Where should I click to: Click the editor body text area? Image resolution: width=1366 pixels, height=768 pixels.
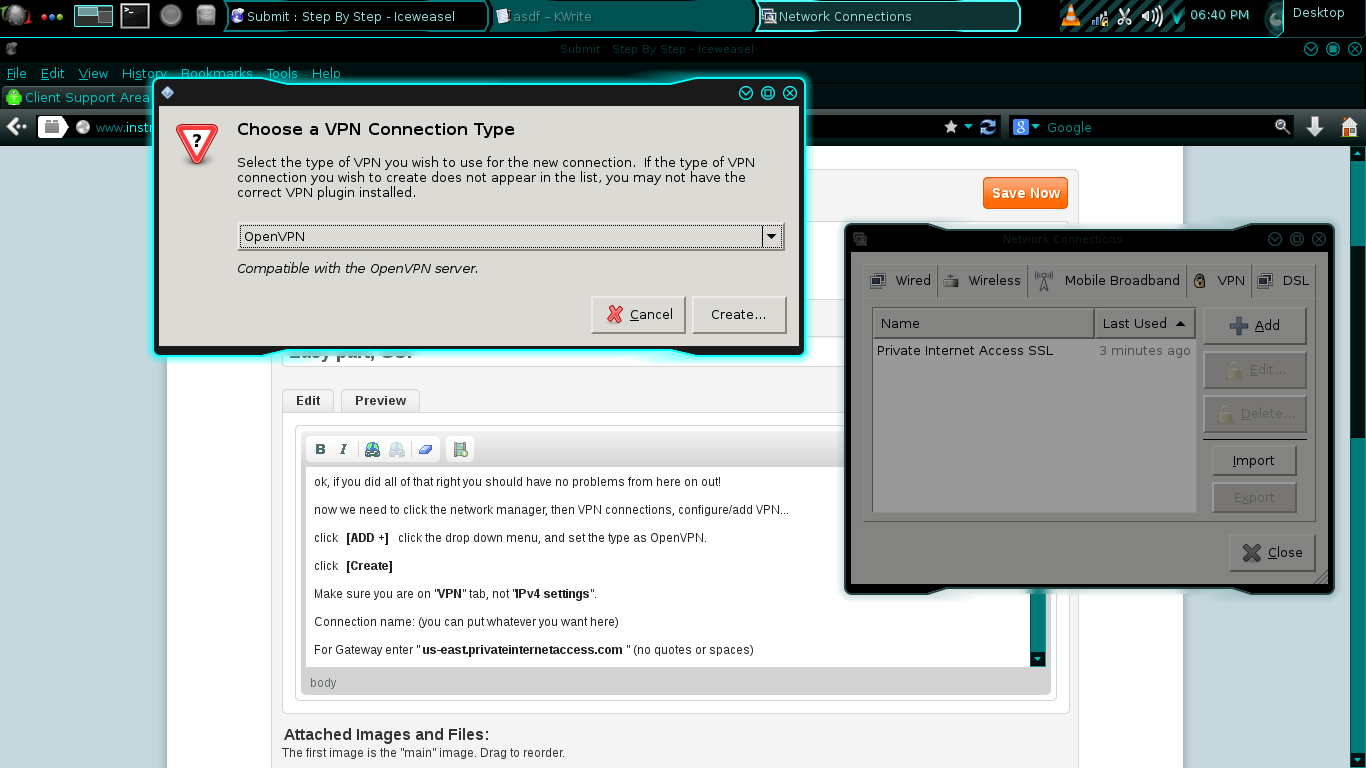[667, 566]
